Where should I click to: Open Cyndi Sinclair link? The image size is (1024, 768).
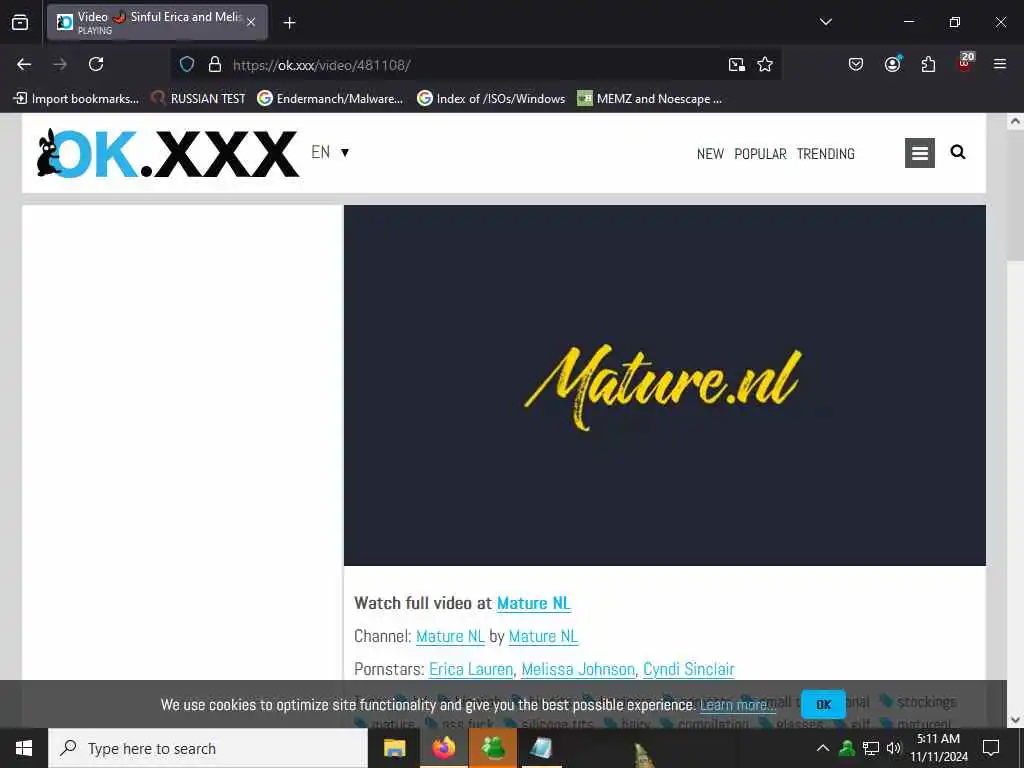coord(689,669)
